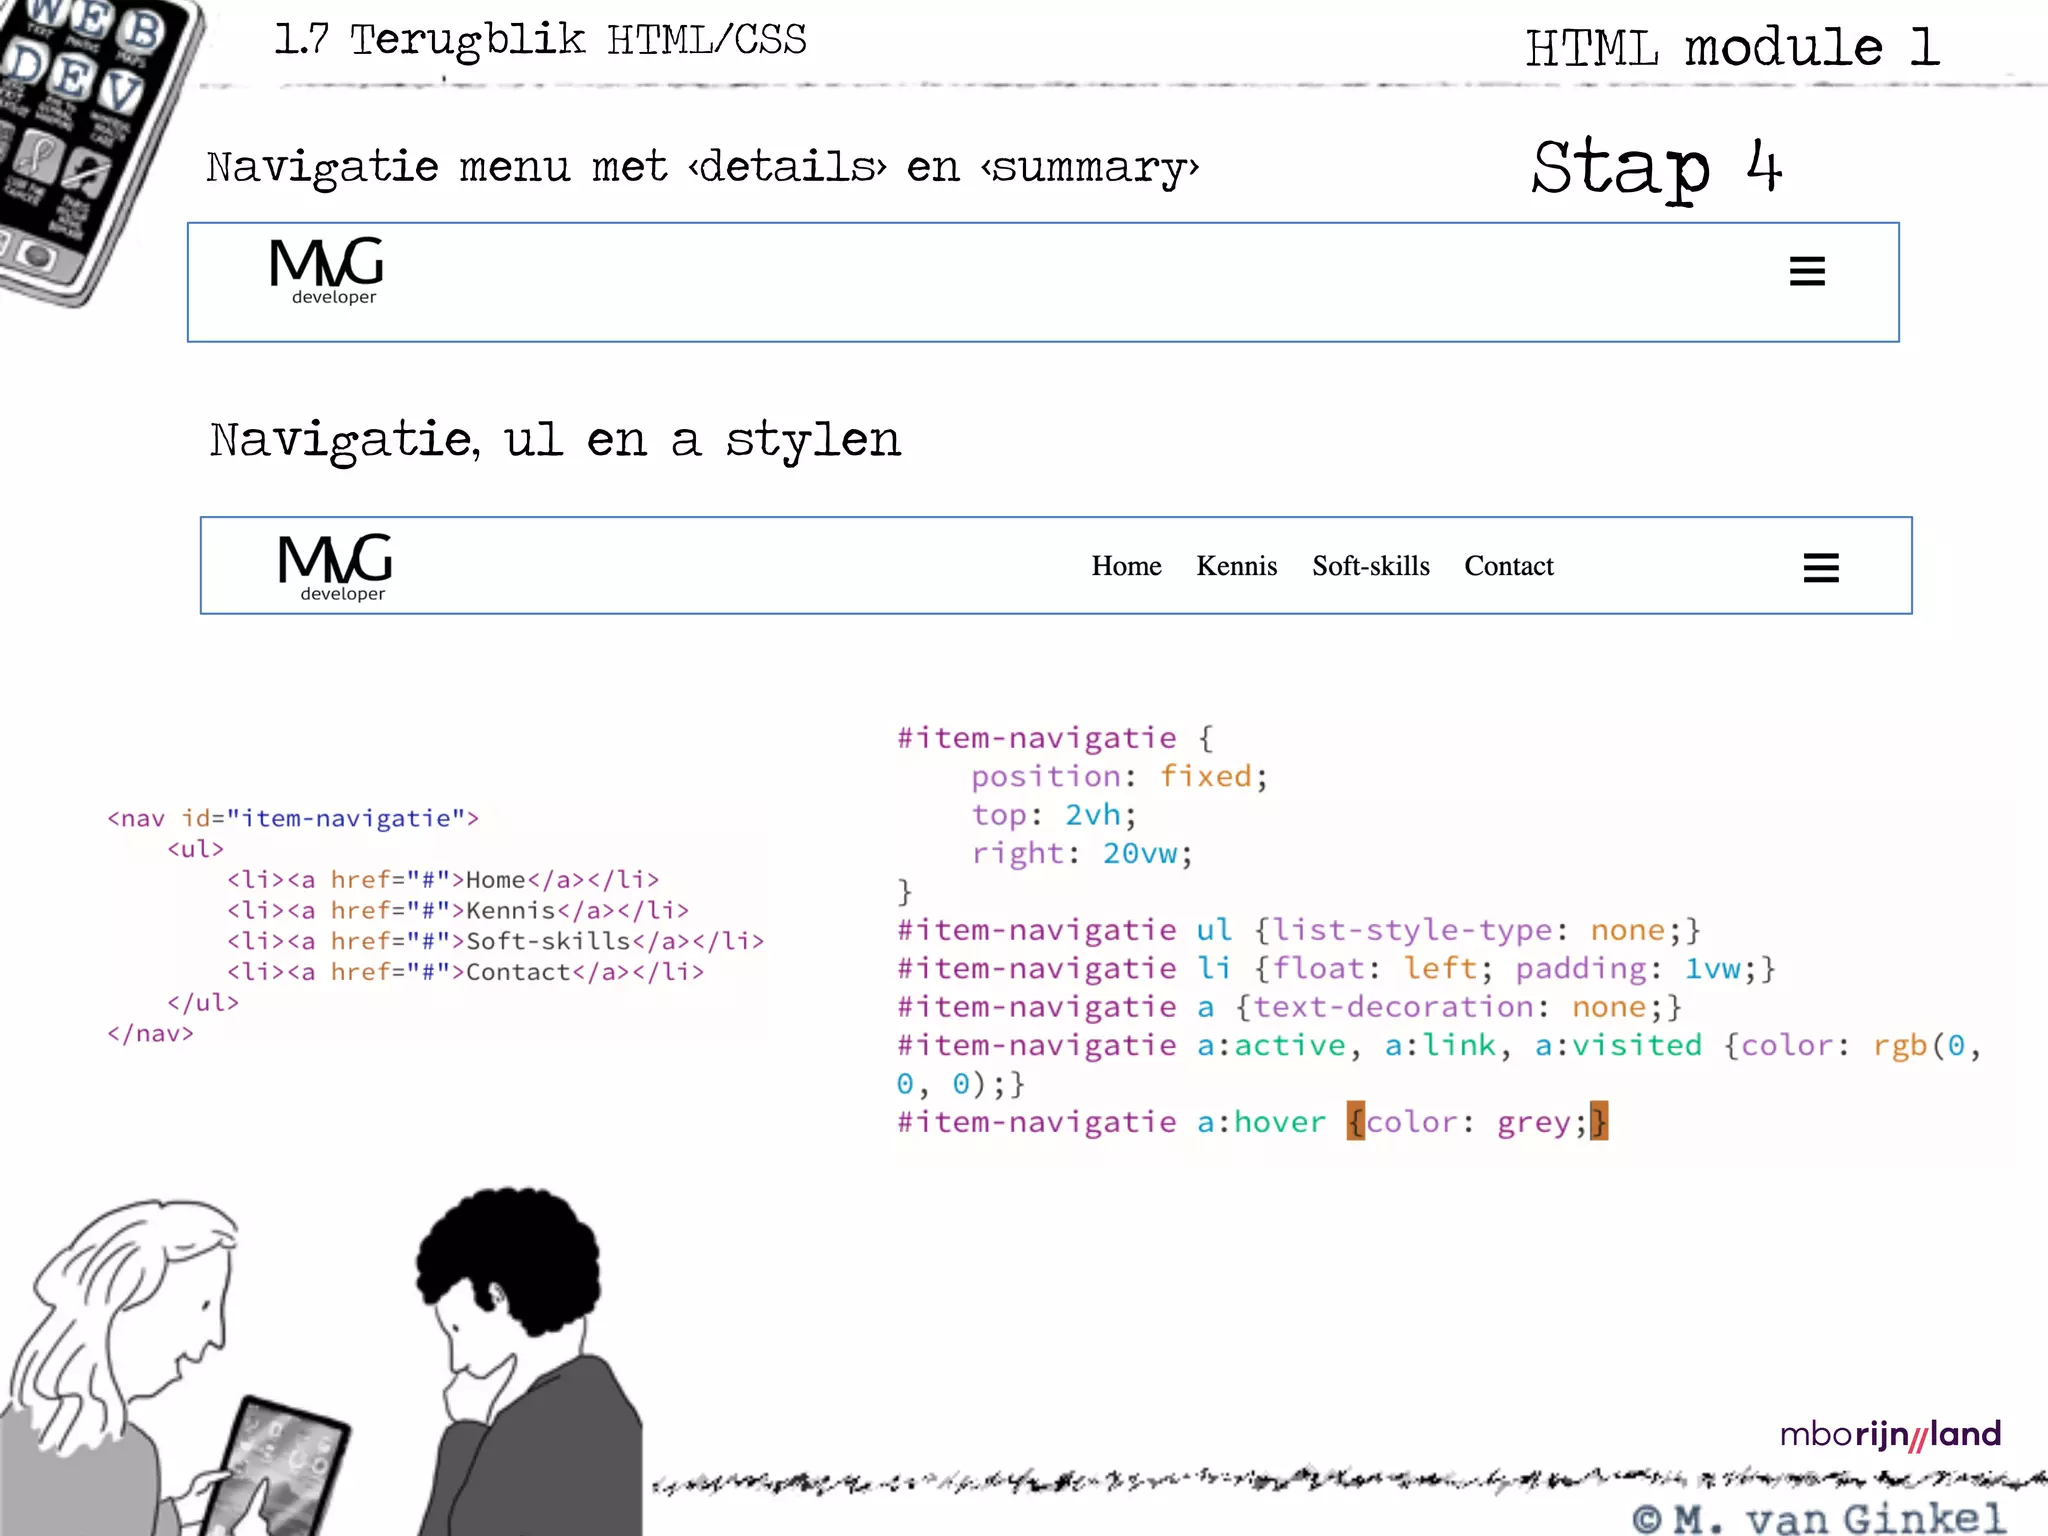Click the 'HTML module 1' heading
The width and height of the screenshot is (2048, 1536).
(x=1732, y=48)
